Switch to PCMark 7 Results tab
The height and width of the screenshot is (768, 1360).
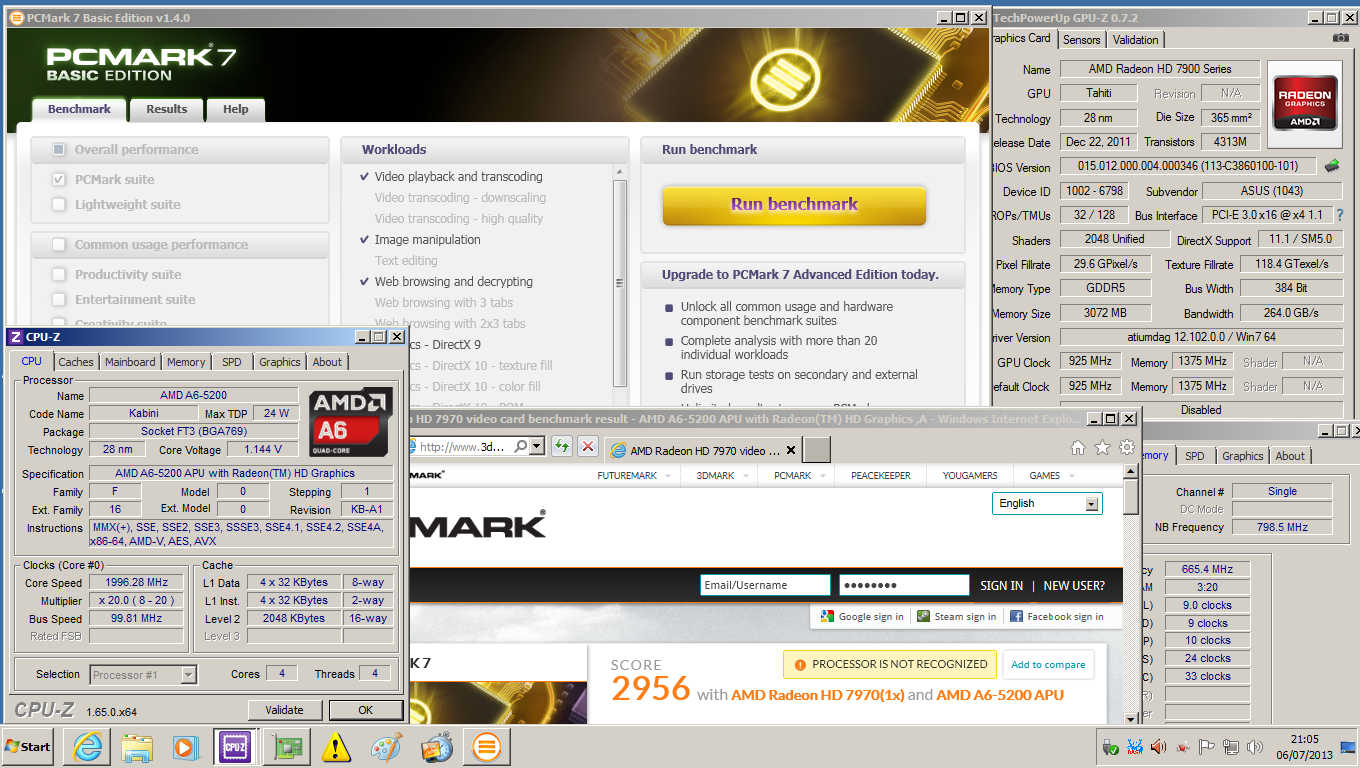(x=167, y=109)
